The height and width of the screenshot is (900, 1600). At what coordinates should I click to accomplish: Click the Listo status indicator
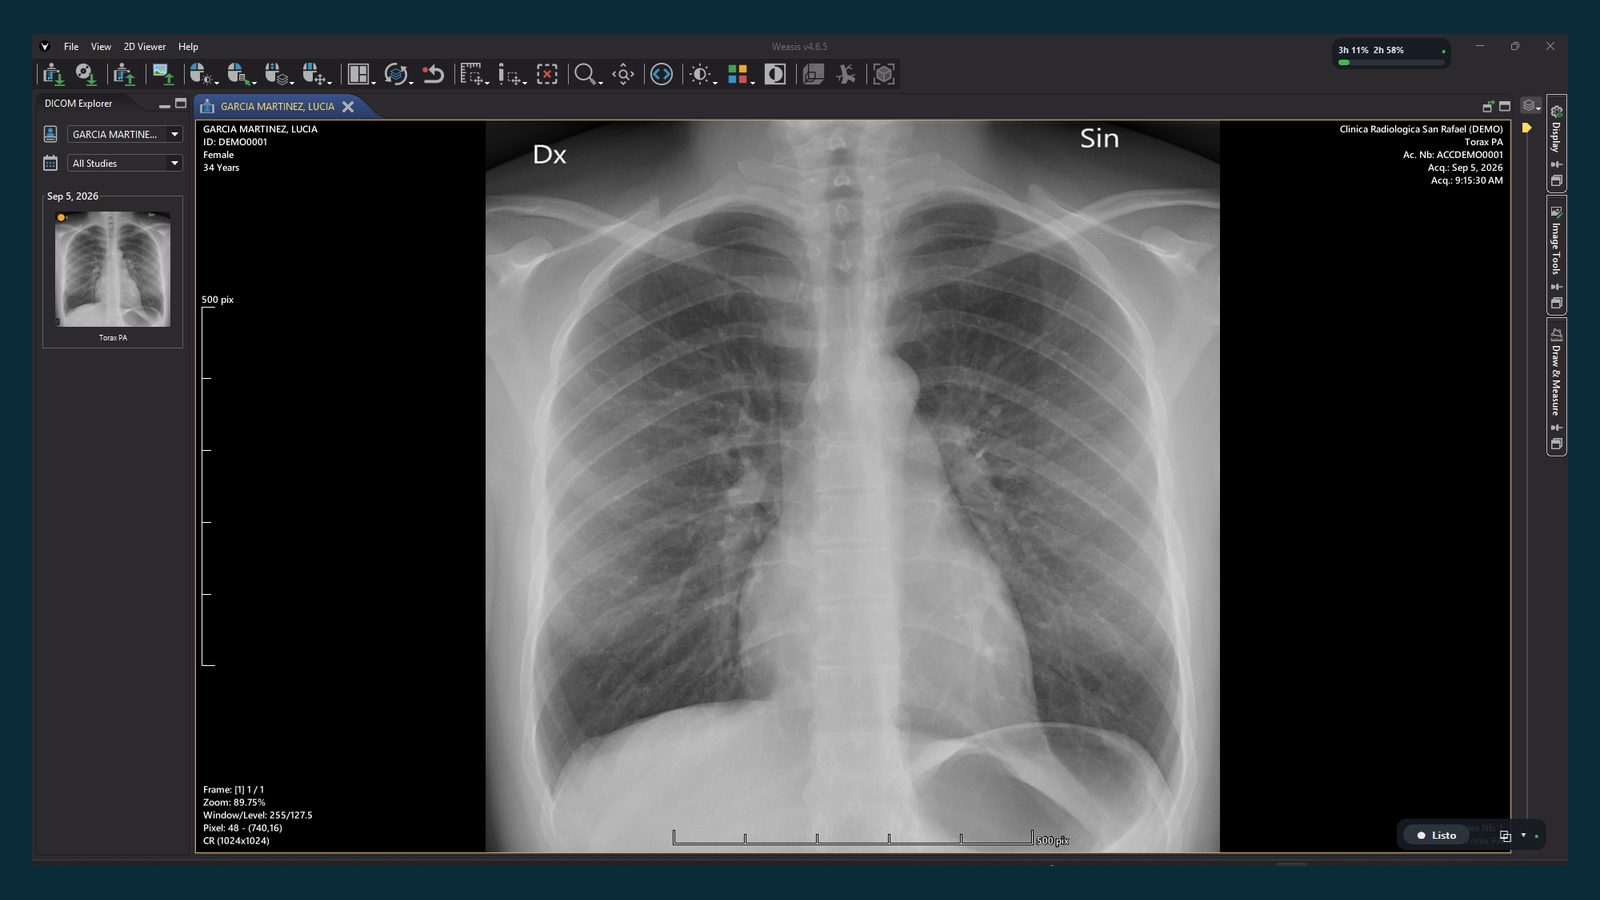1436,835
